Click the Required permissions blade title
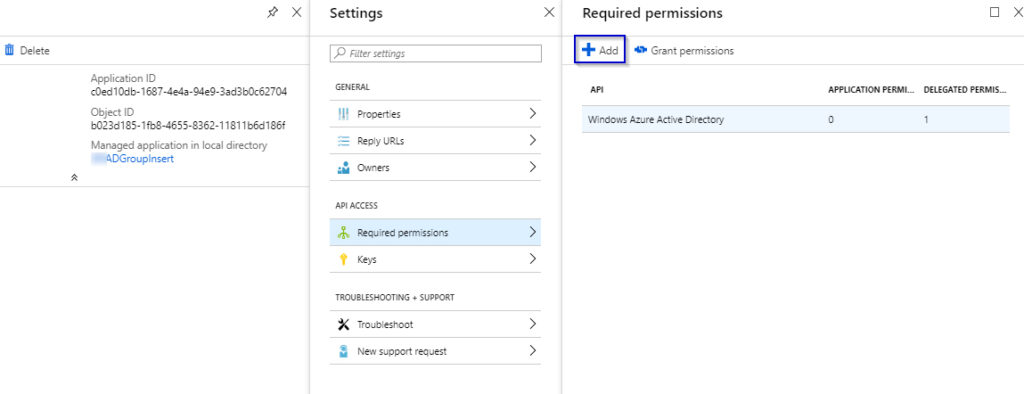1024x394 pixels. pos(652,13)
